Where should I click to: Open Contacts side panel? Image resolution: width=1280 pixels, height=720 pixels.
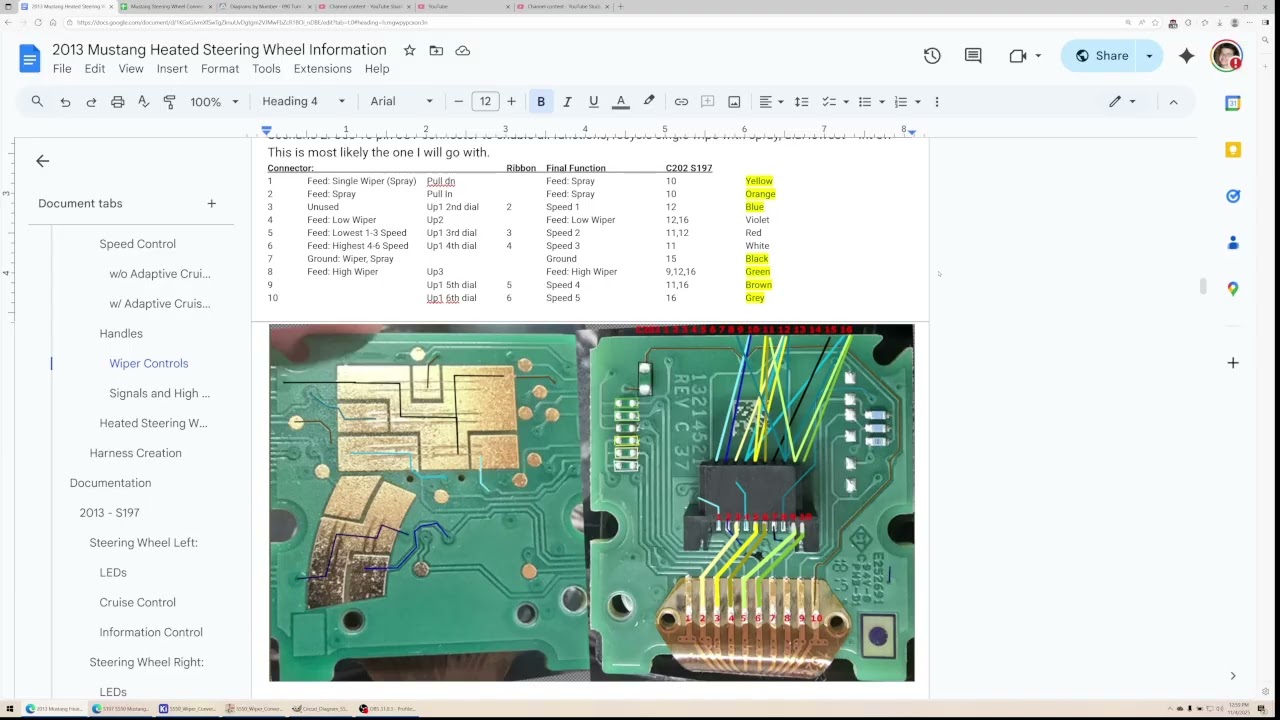tap(1233, 243)
